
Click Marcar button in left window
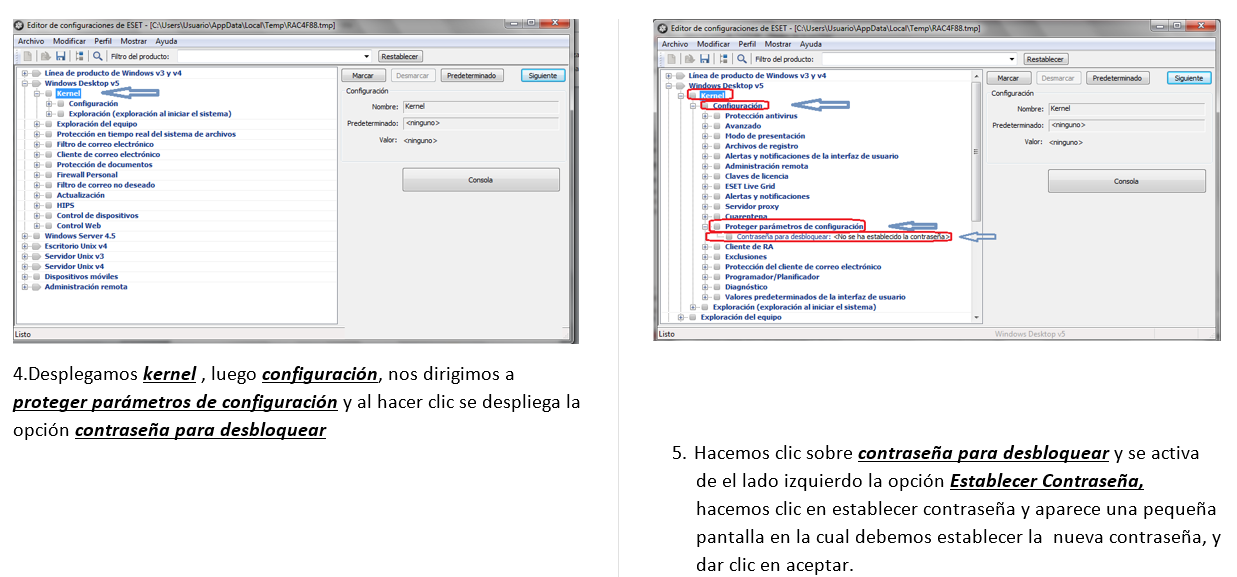pyautogui.click(x=363, y=75)
